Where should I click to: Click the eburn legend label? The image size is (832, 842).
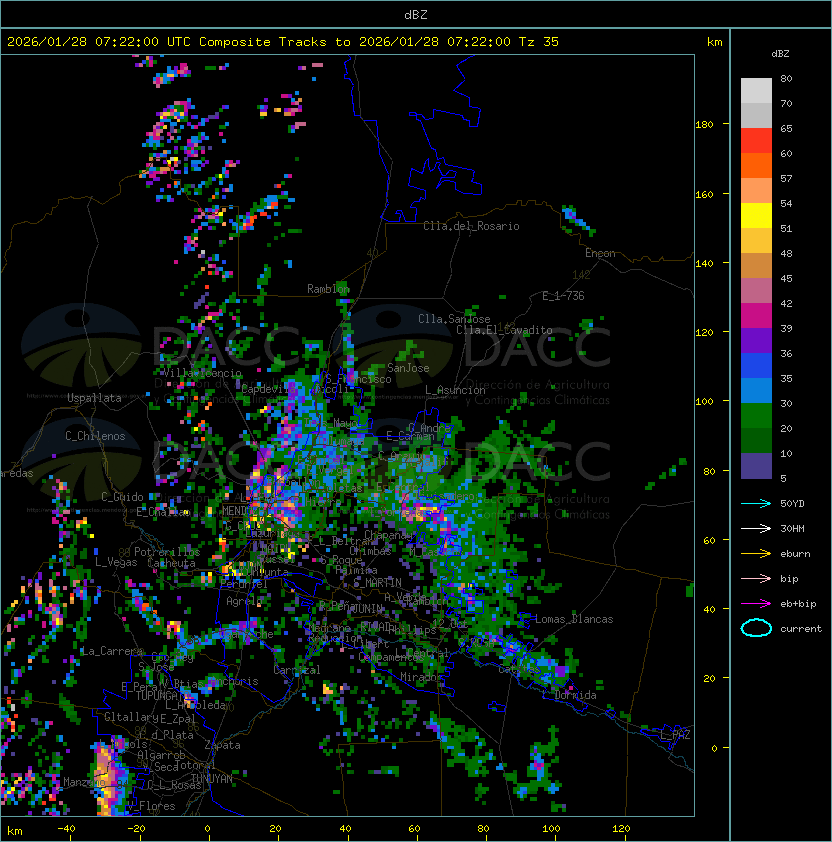[795, 554]
